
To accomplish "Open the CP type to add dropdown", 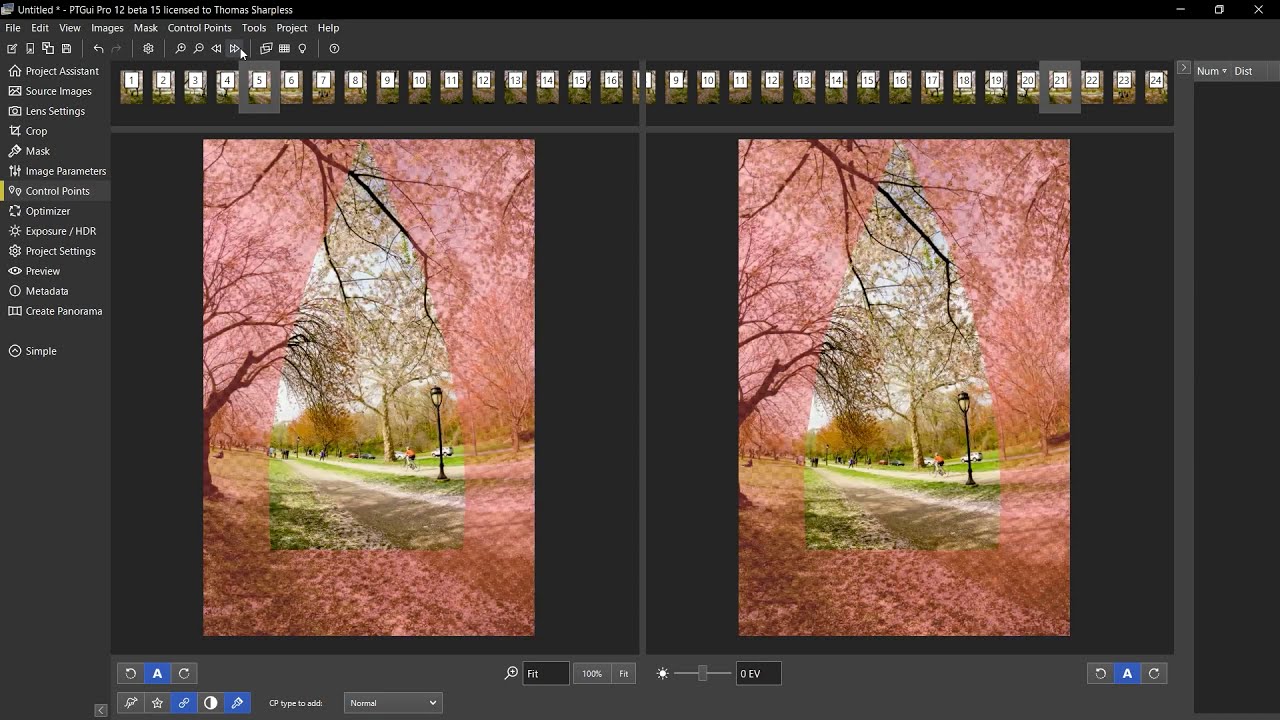I will (393, 703).
